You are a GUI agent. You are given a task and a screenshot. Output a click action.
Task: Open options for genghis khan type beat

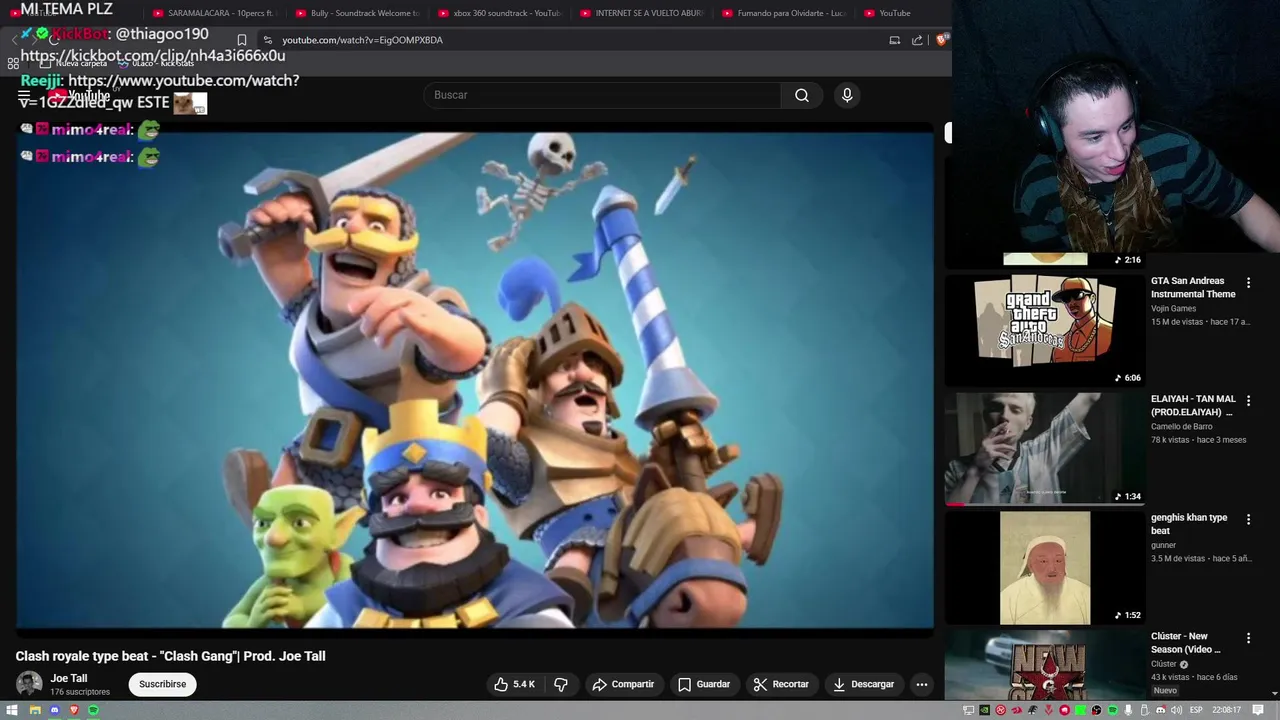pos(1248,519)
